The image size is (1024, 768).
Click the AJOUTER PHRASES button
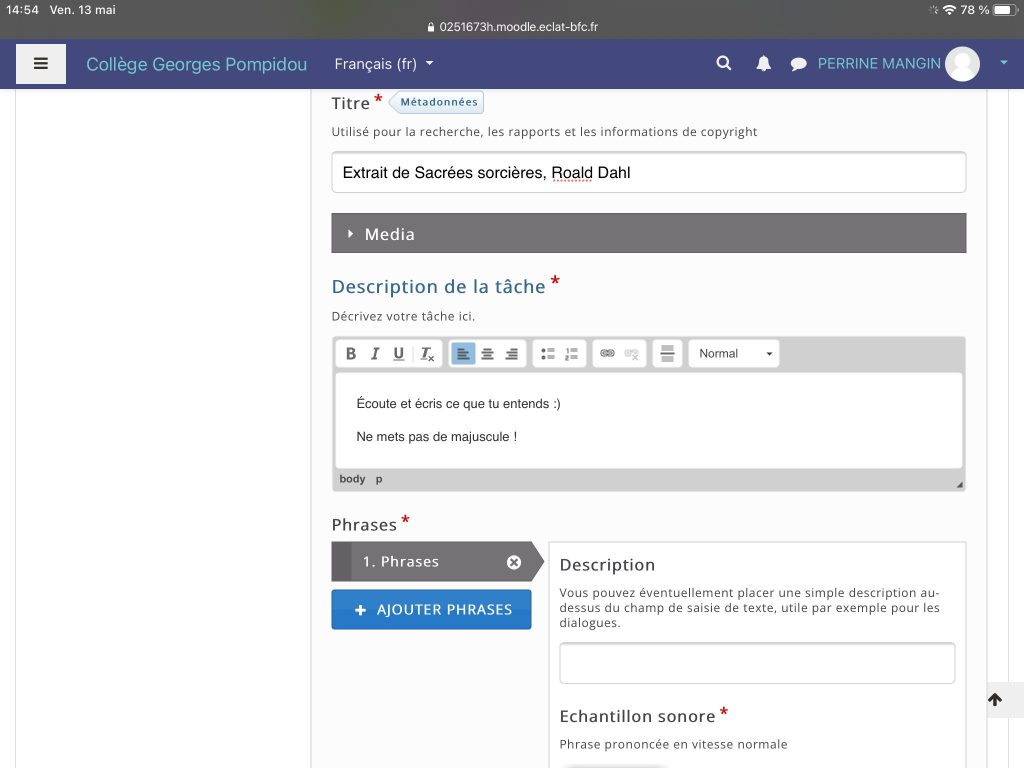point(431,610)
